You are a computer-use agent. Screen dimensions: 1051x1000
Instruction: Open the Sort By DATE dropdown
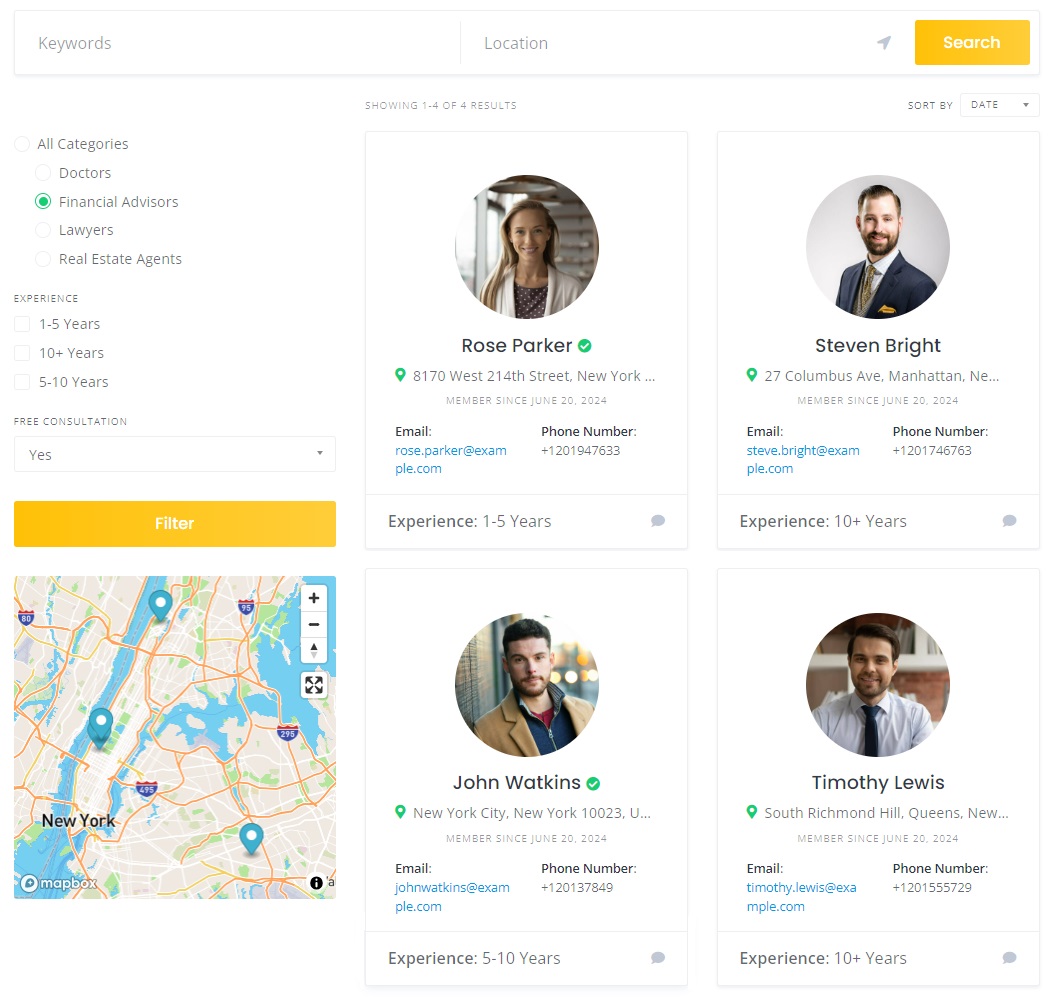998,104
